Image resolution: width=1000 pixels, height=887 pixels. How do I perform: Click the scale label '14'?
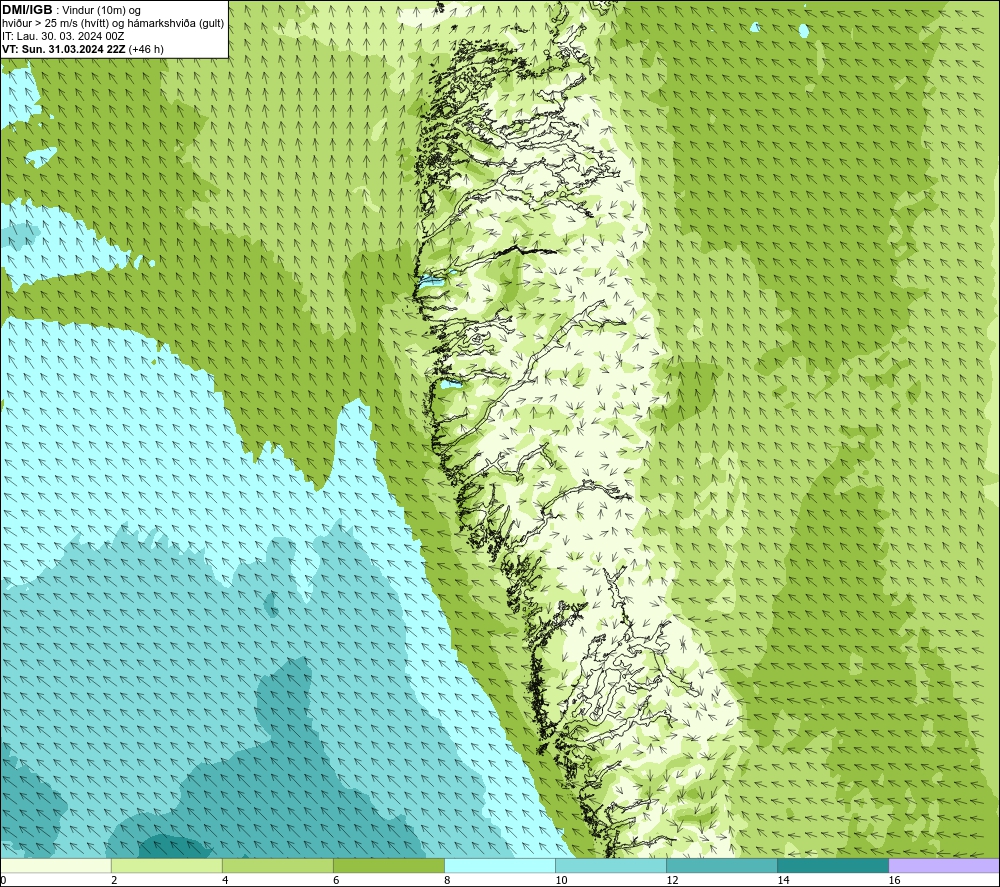coord(783,880)
